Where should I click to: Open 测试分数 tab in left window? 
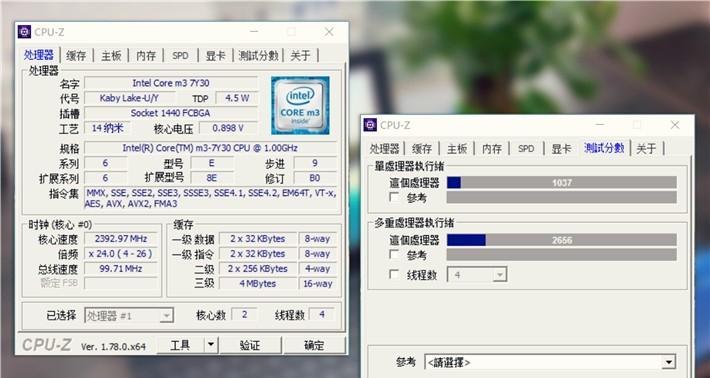[258, 56]
